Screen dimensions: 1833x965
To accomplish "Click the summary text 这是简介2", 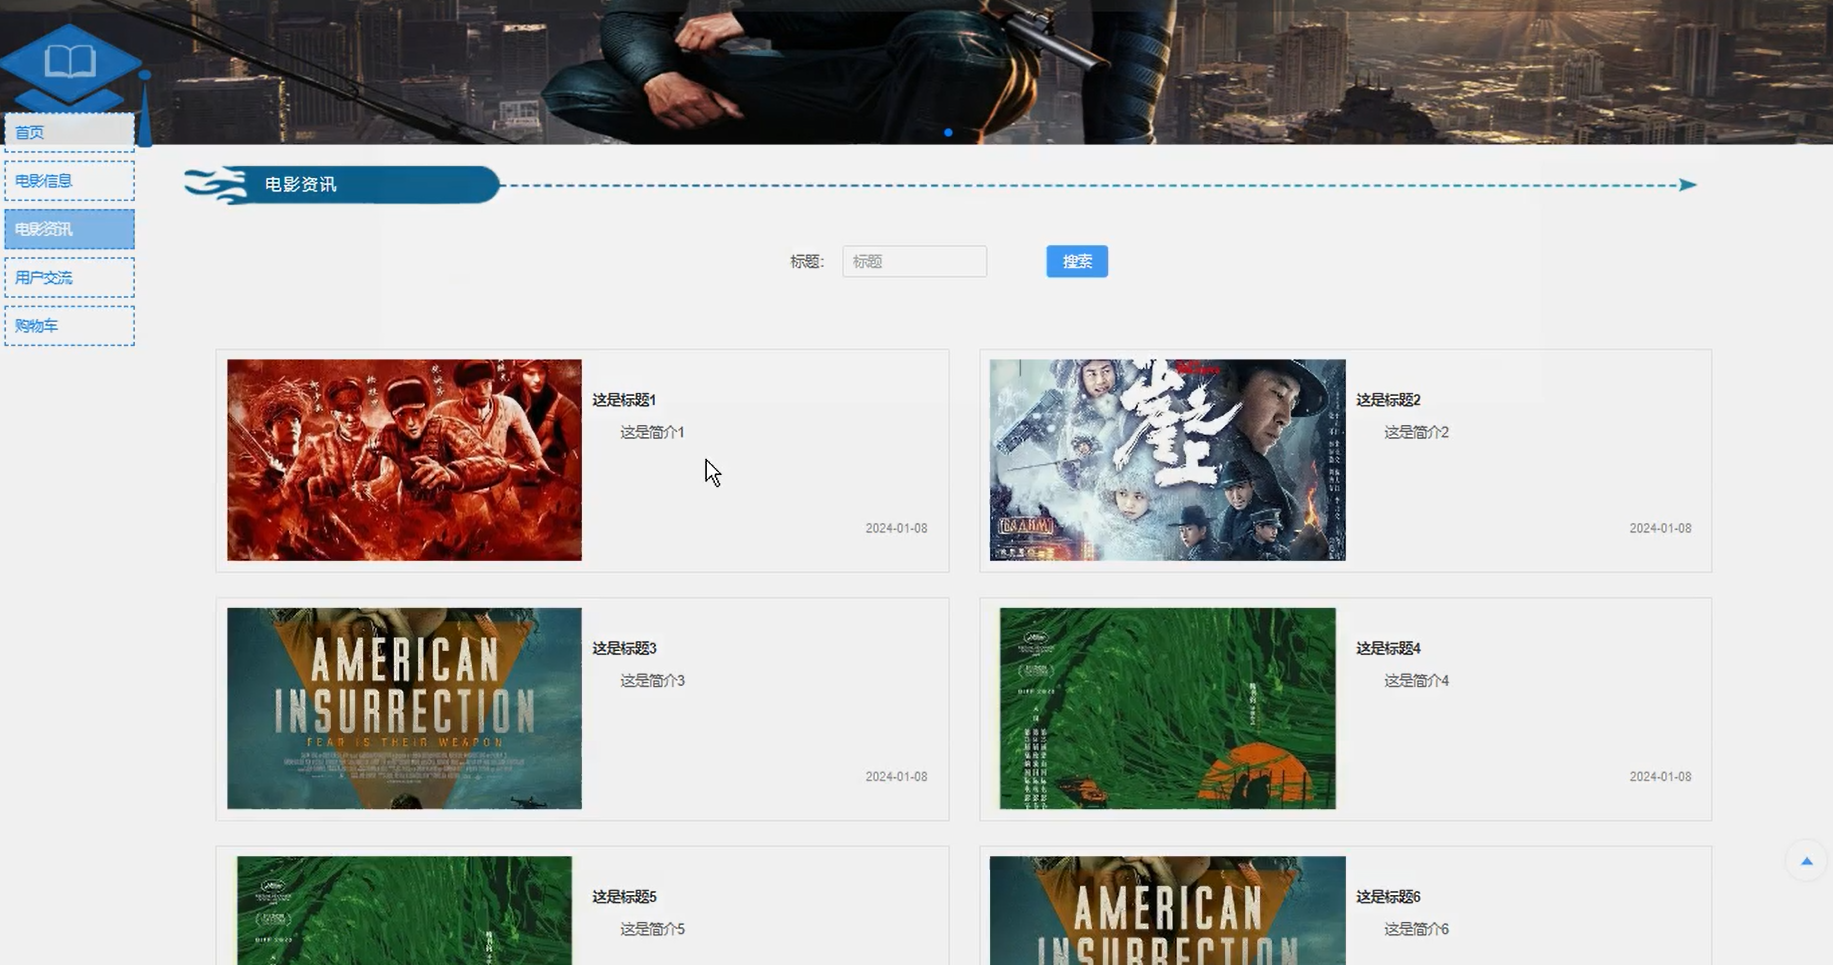I will [x=1416, y=432].
